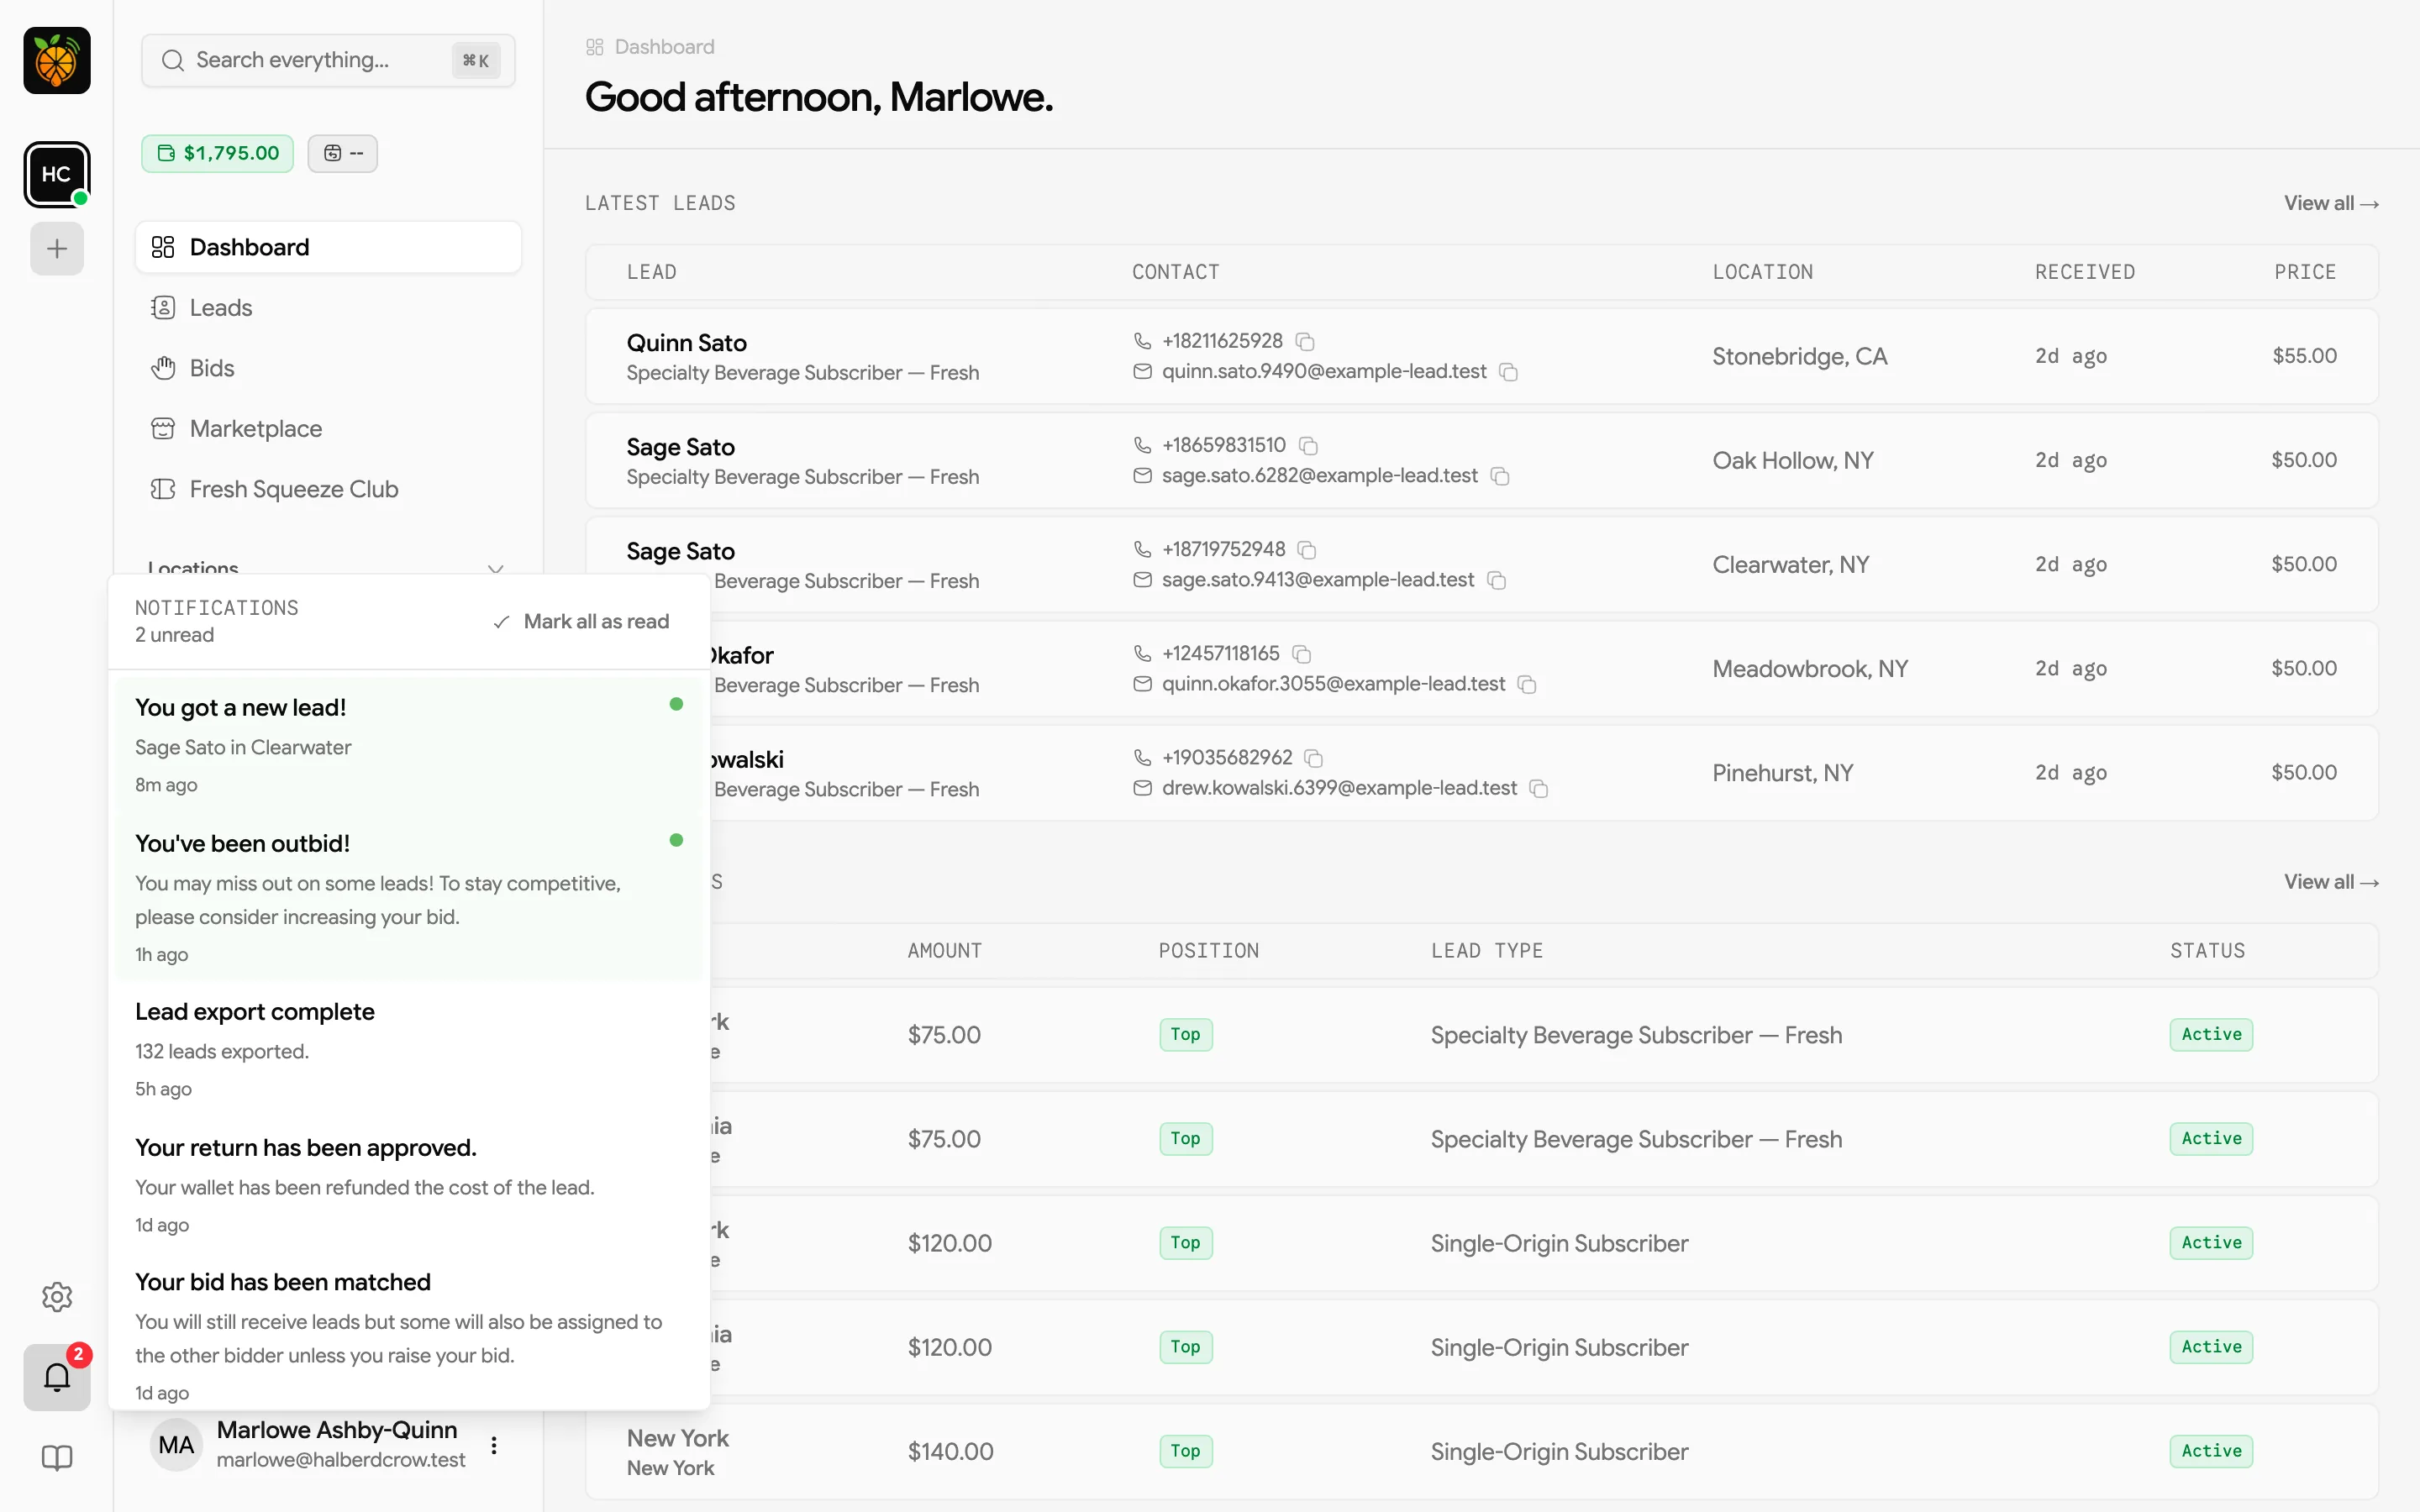This screenshot has width=2420, height=1512.
Task: Open the settings gear icon
Action: [57, 1297]
